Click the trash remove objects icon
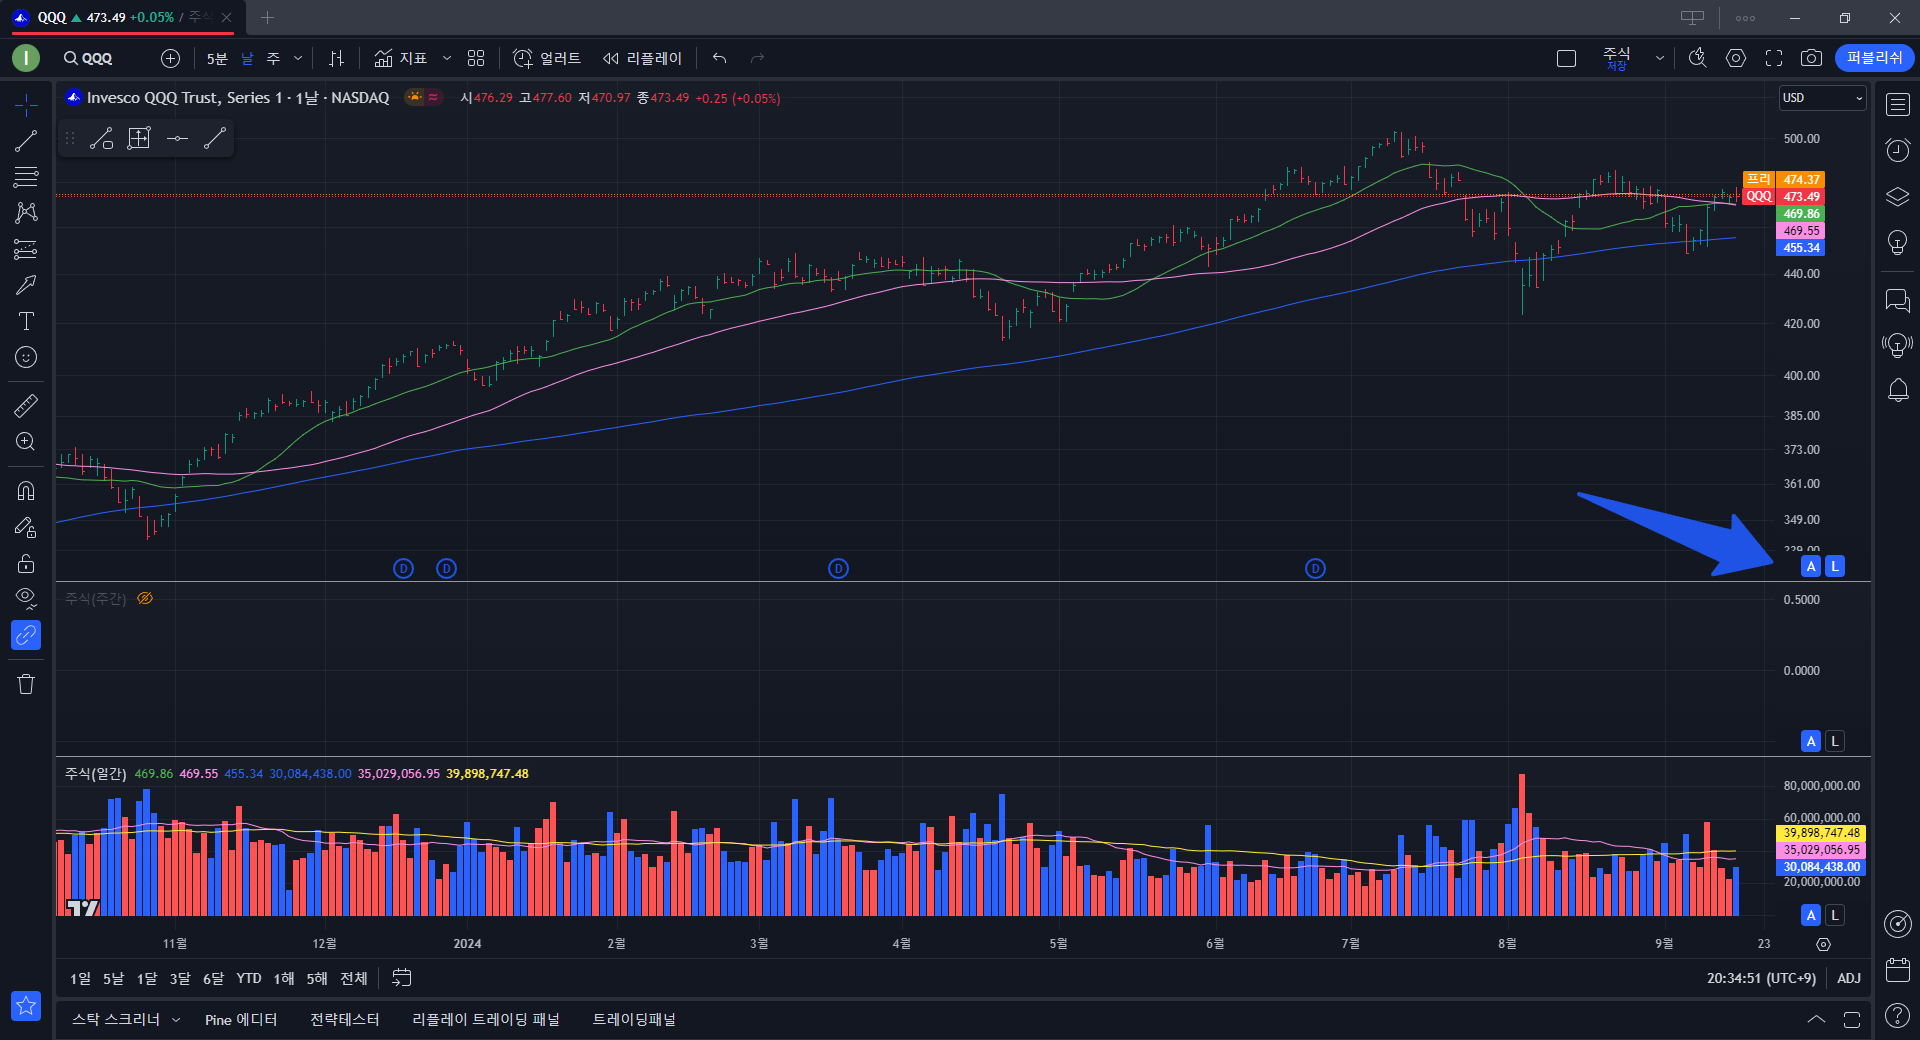The height and width of the screenshot is (1040, 1920). coord(26,684)
